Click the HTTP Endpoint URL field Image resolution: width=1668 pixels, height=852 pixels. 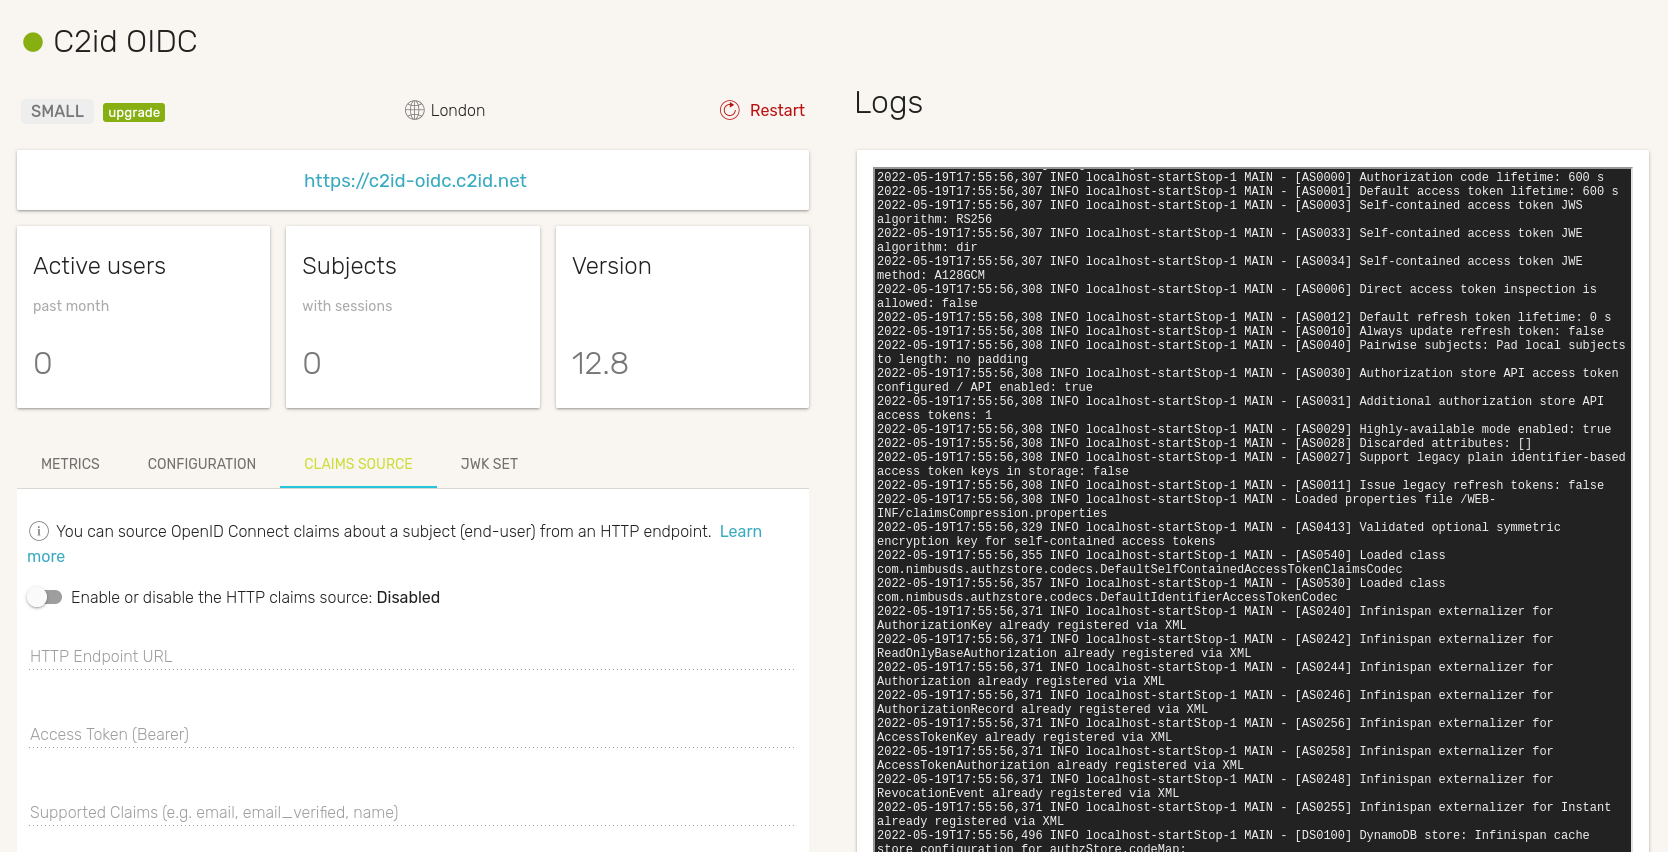click(x=412, y=656)
